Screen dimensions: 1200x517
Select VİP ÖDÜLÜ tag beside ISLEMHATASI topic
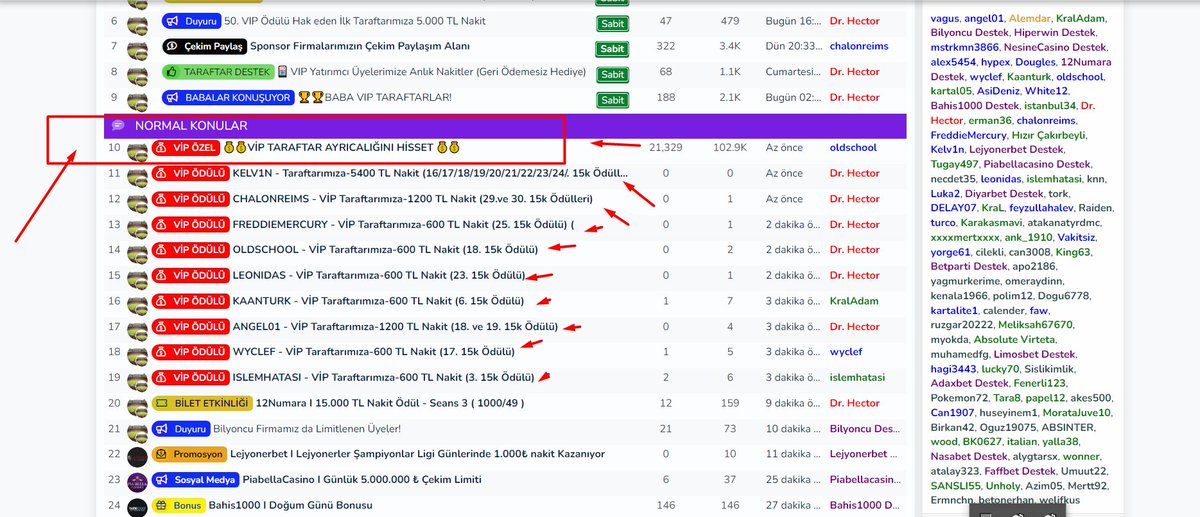pos(190,377)
